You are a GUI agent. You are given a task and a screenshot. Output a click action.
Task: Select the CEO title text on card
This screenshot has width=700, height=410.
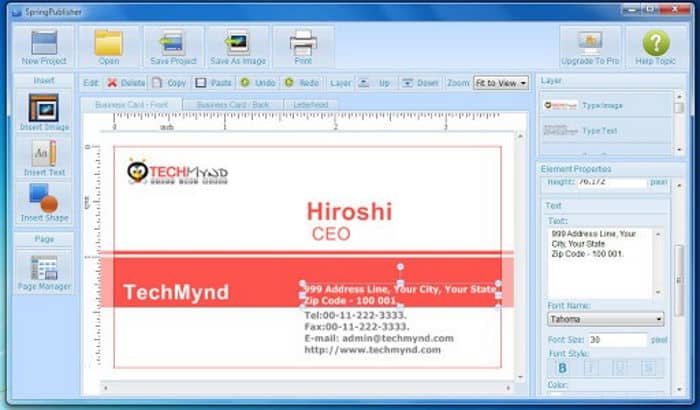[x=331, y=234]
